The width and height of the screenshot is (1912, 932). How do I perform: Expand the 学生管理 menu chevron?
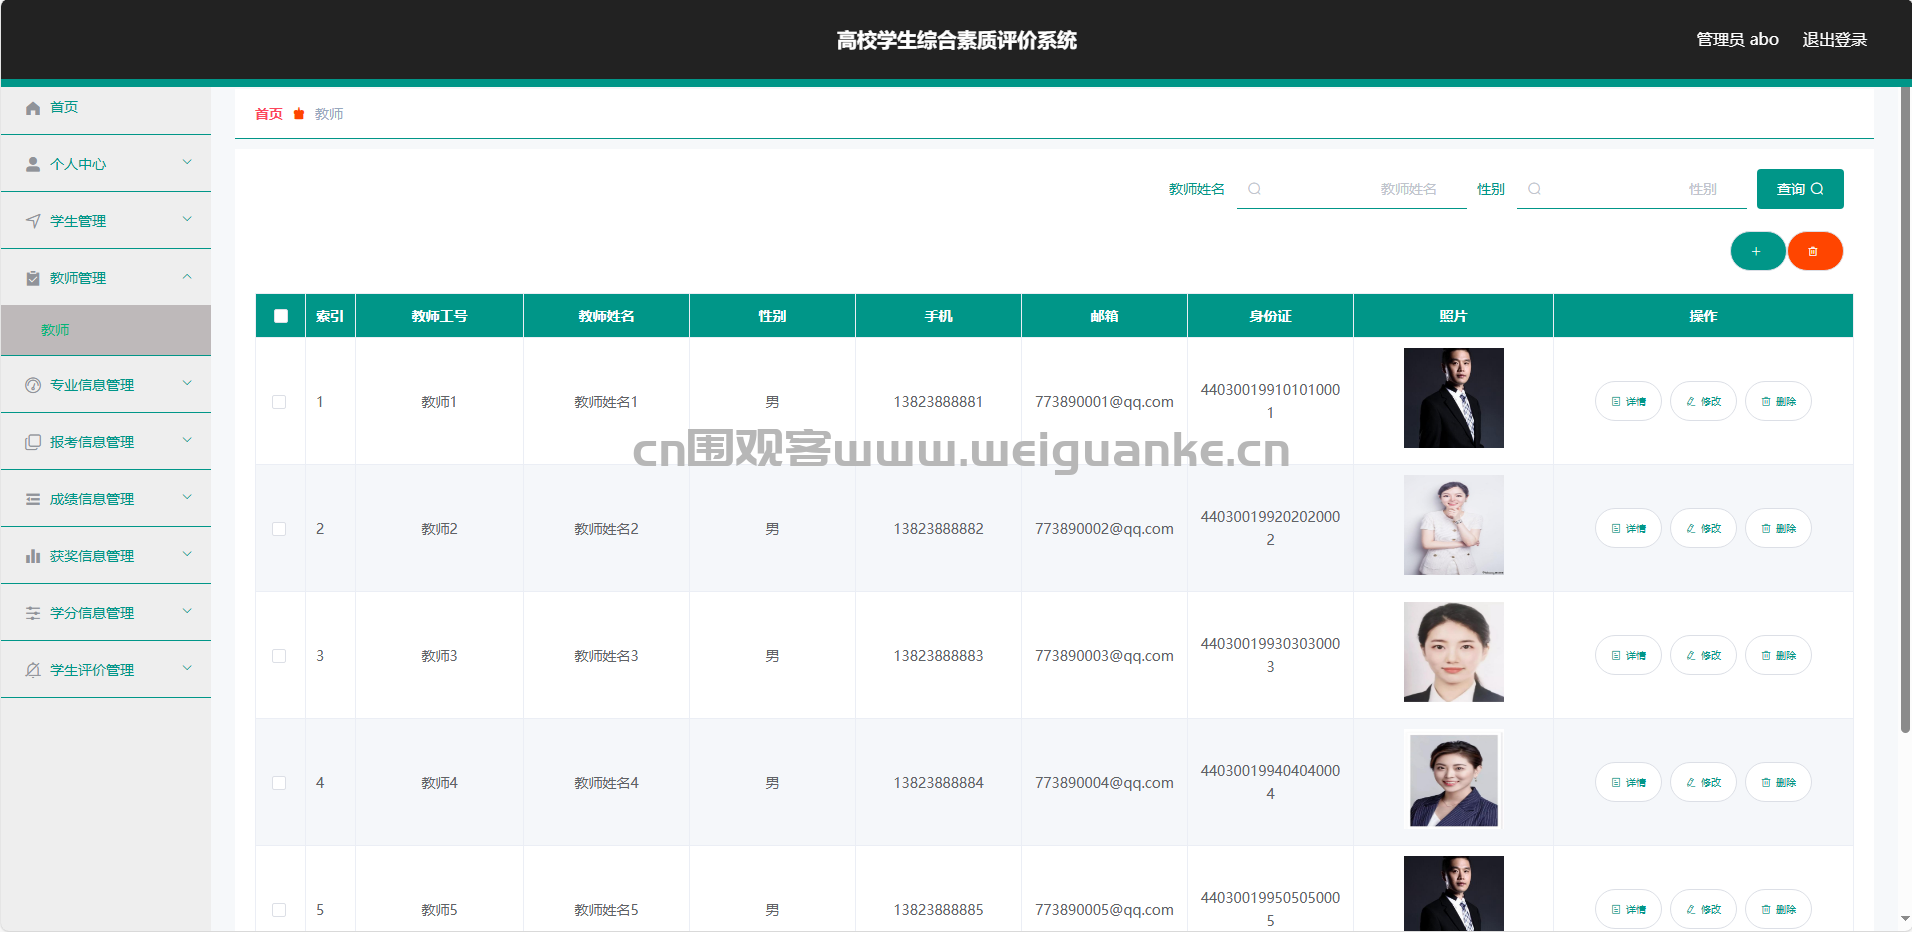[x=187, y=219]
